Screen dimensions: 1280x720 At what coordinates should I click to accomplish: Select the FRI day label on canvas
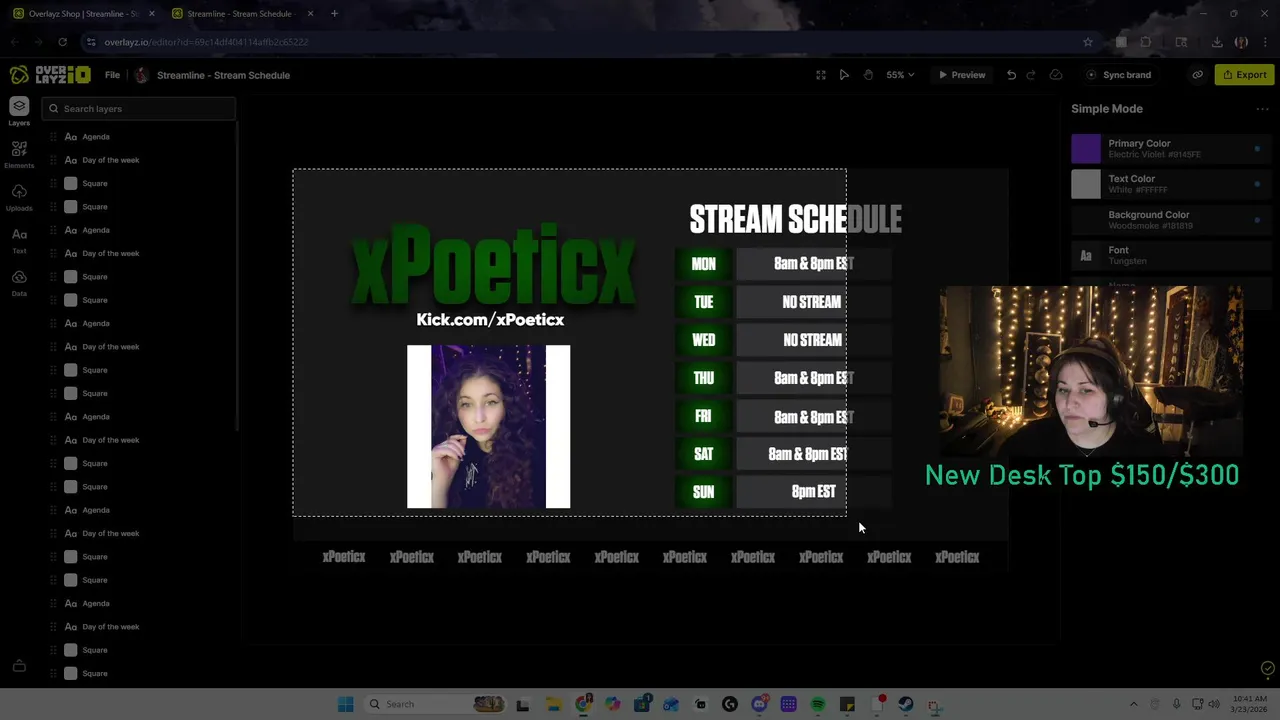(704, 416)
